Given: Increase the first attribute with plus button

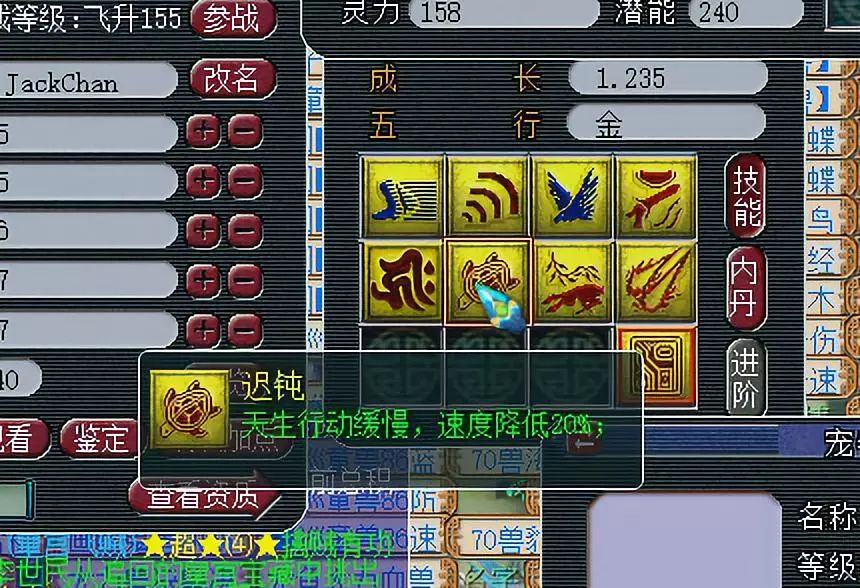Looking at the screenshot, I should (x=203, y=132).
